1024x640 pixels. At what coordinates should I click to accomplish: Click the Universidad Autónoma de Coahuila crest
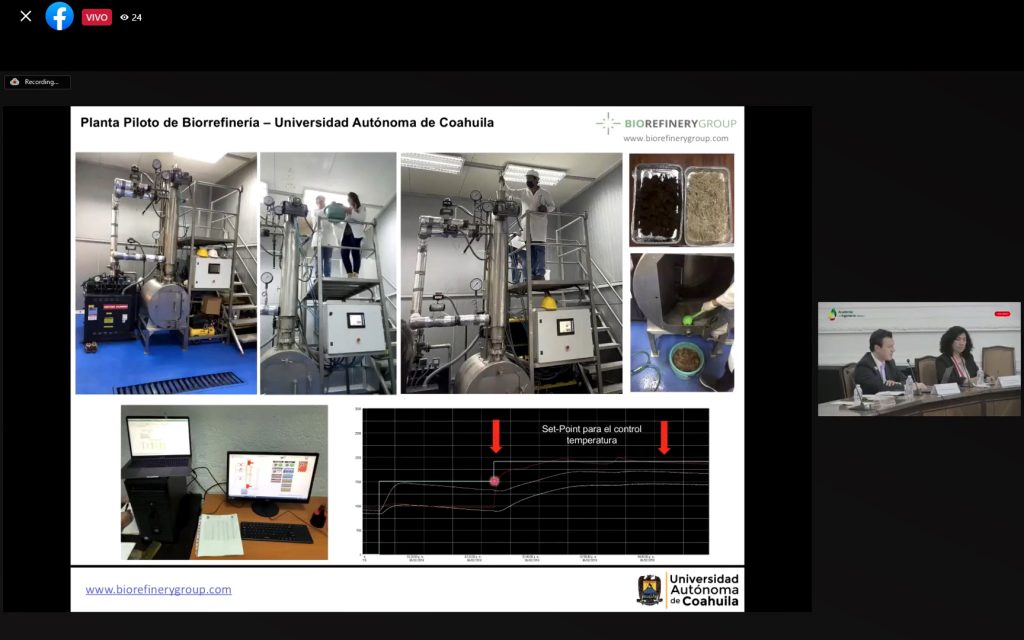pos(650,590)
